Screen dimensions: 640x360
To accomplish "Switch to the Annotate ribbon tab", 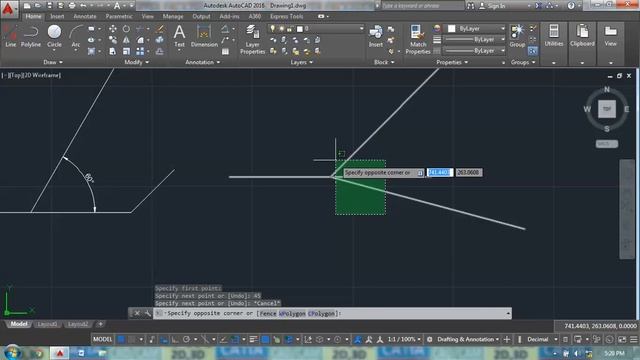I will point(84,16).
